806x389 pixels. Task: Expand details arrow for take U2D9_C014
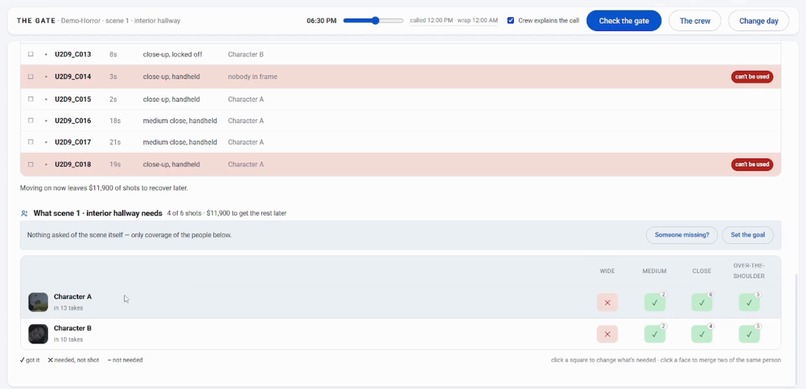click(x=45, y=77)
